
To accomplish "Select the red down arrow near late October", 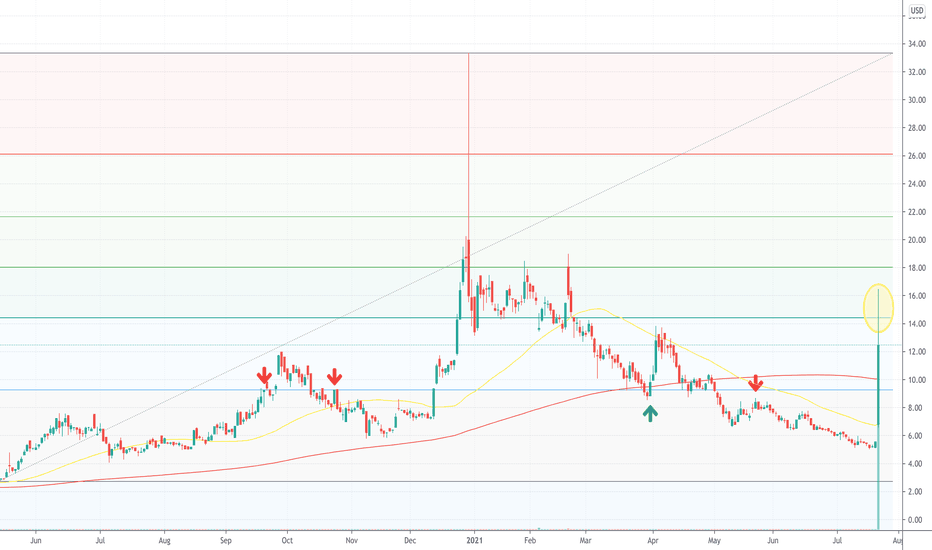I will pos(335,376).
